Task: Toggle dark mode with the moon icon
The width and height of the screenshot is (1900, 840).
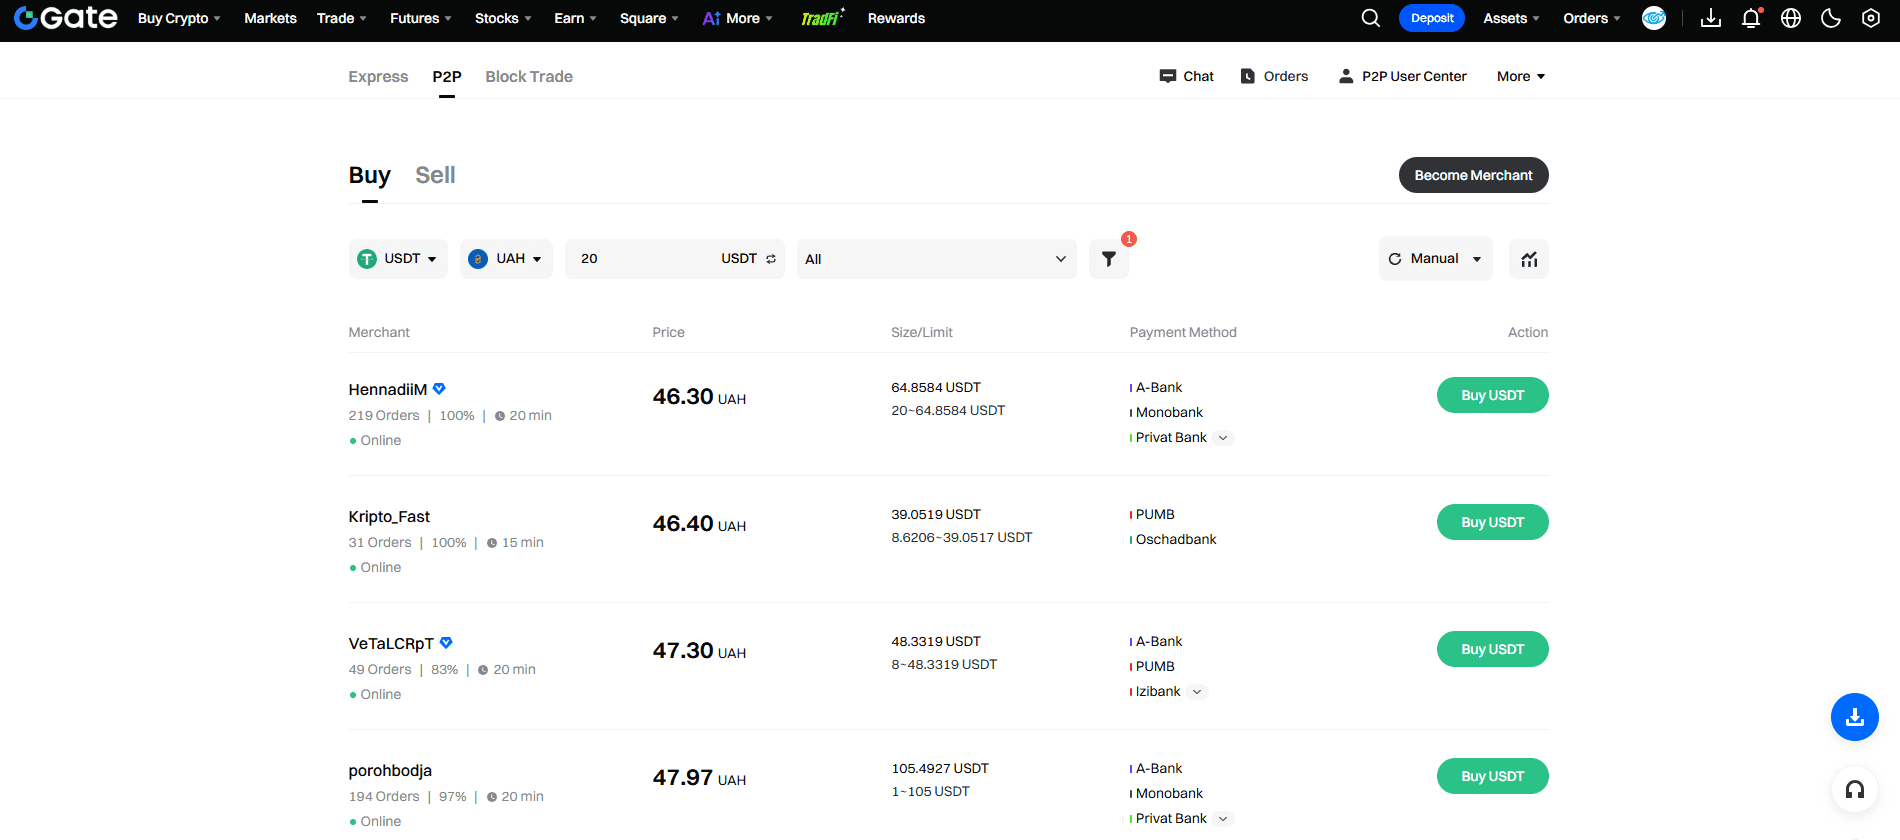Action: (x=1831, y=18)
